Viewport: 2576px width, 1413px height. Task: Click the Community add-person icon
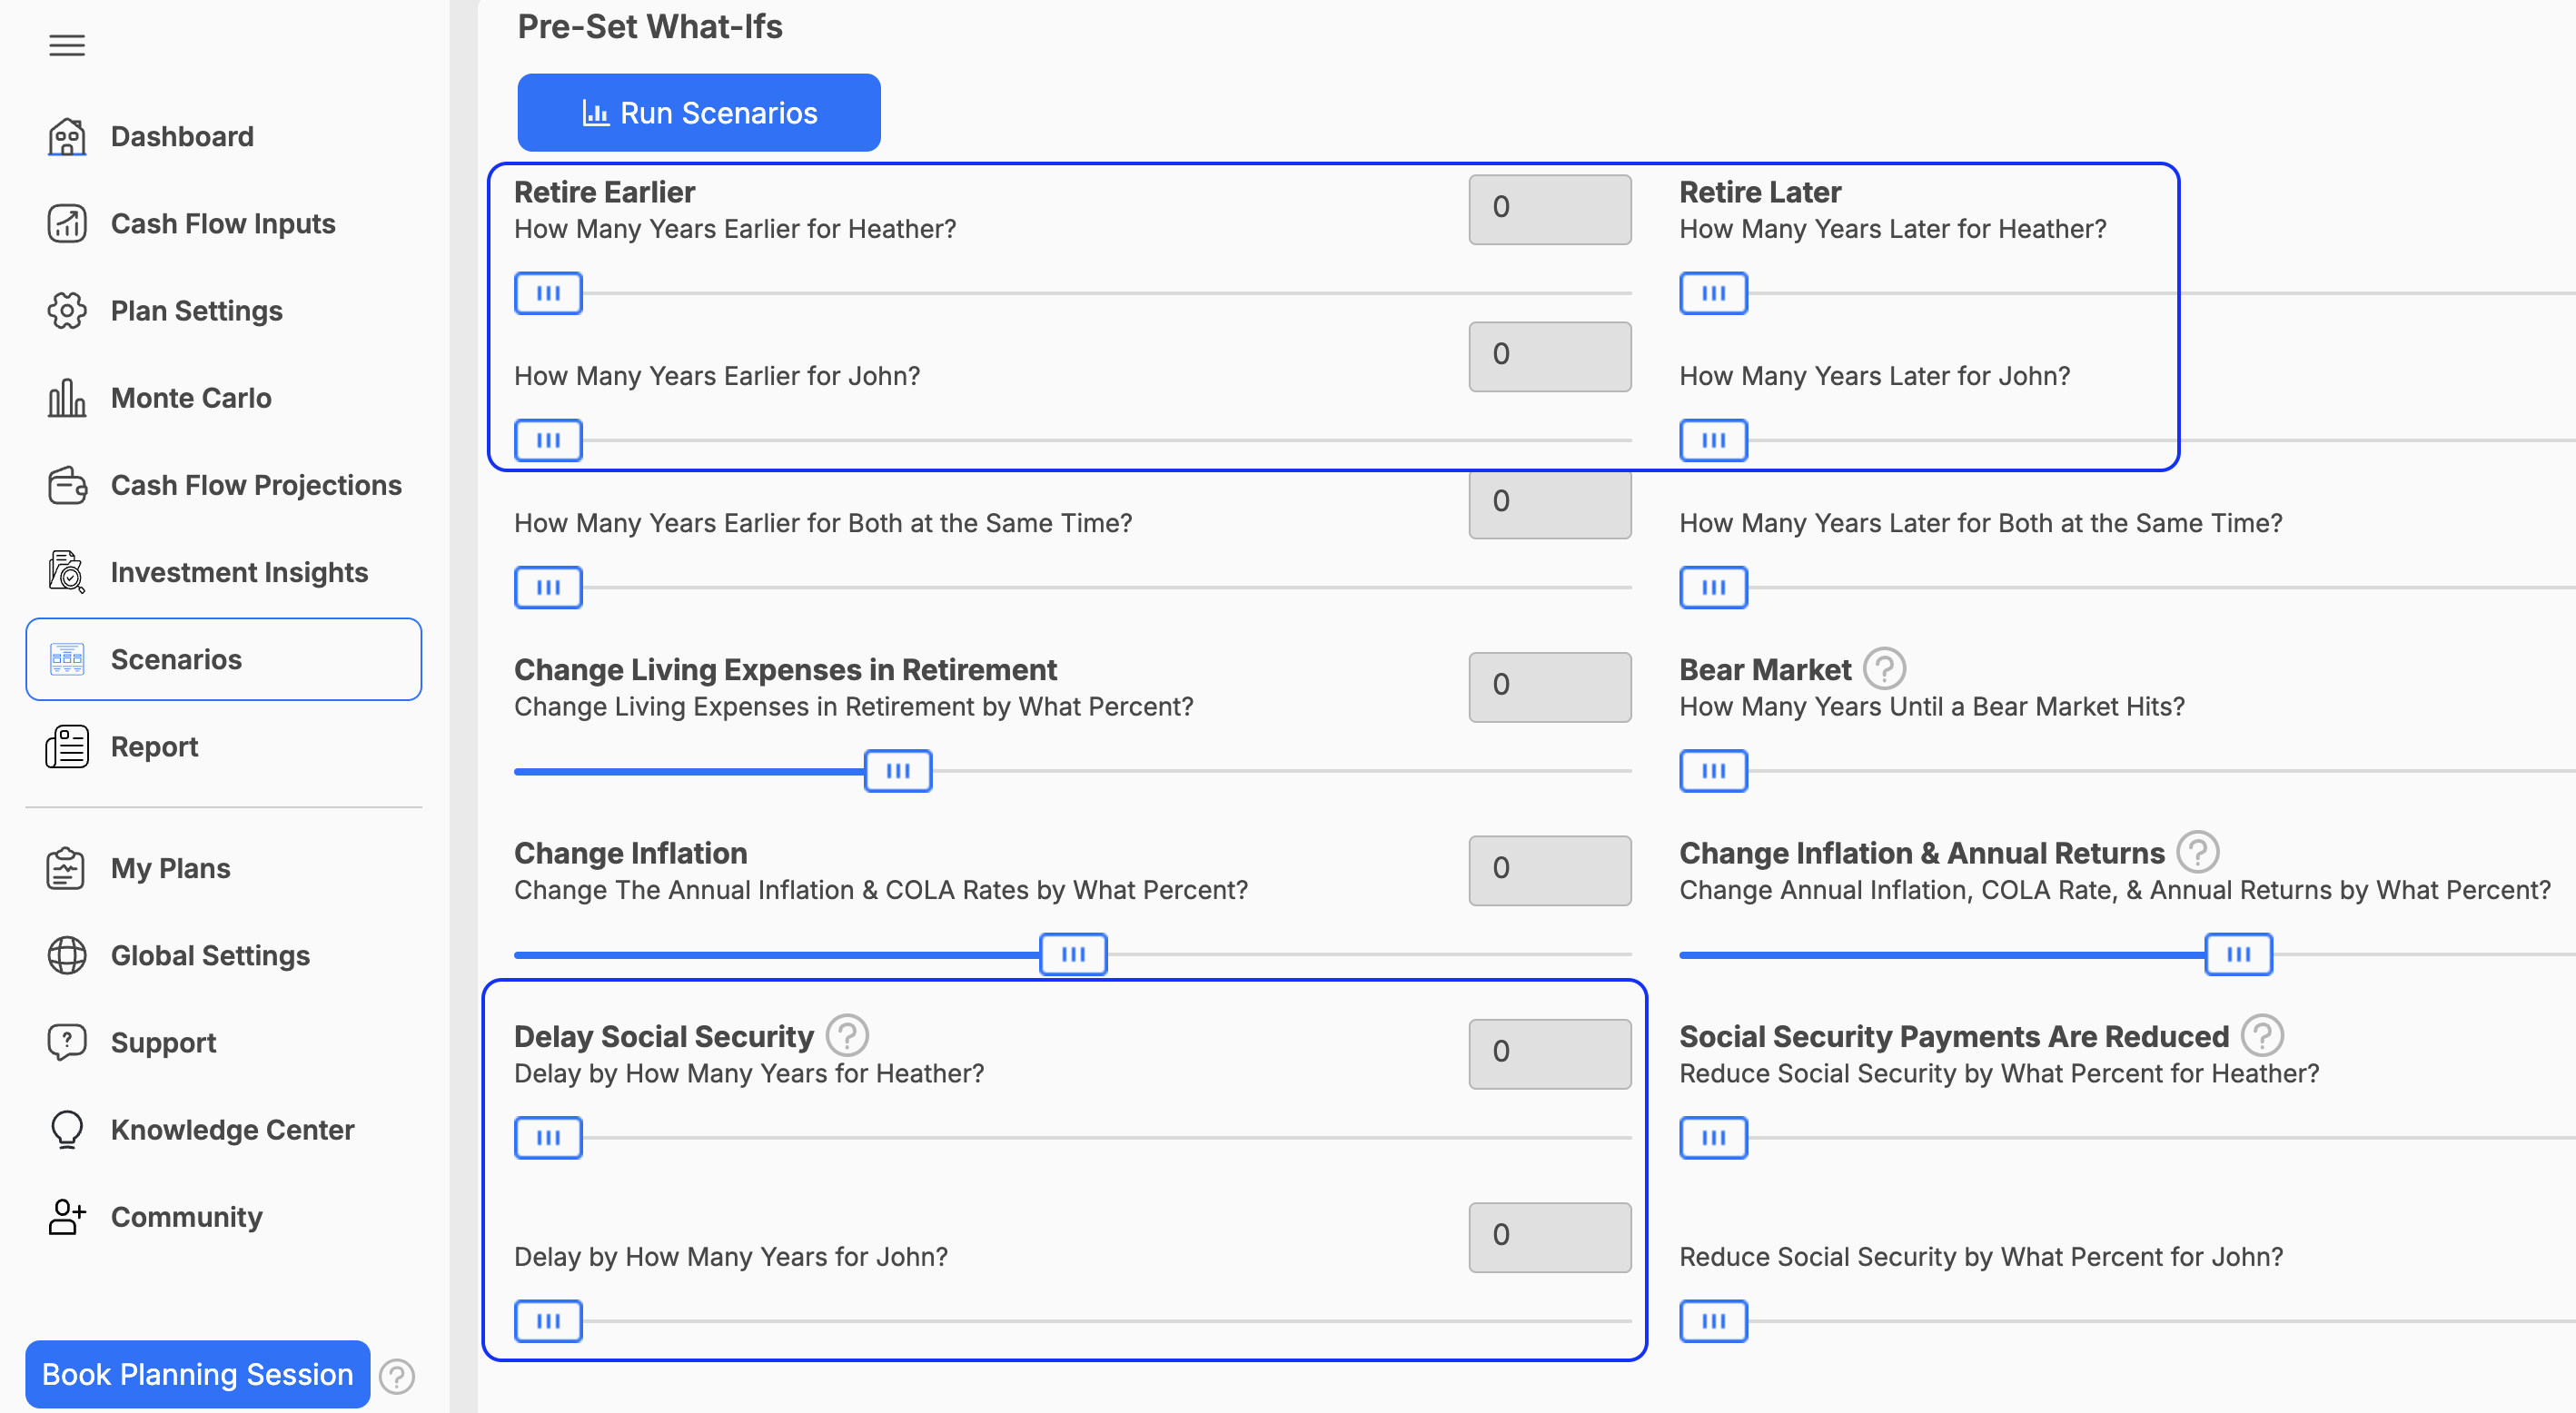67,1217
